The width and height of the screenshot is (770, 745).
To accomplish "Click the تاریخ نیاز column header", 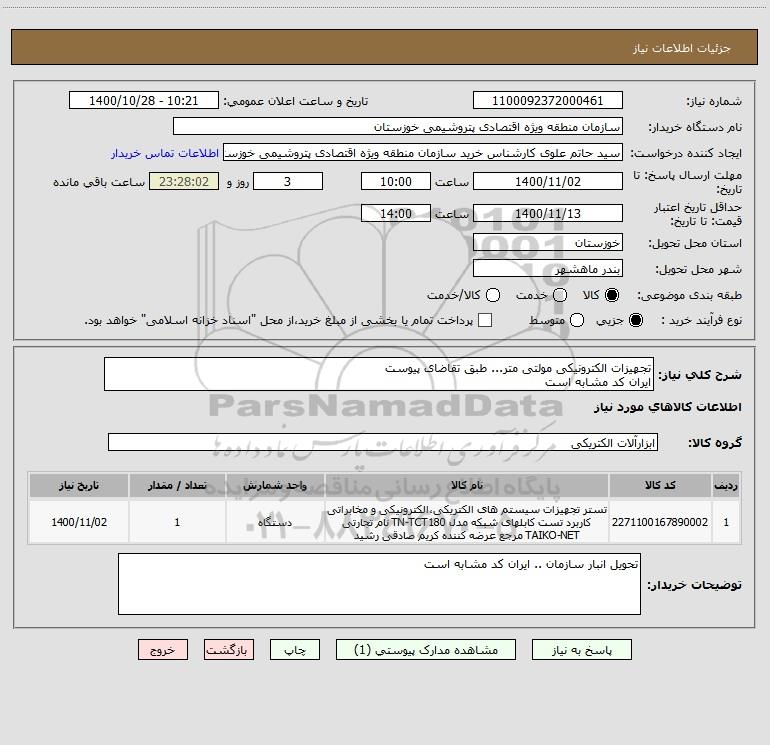I will coord(79,485).
